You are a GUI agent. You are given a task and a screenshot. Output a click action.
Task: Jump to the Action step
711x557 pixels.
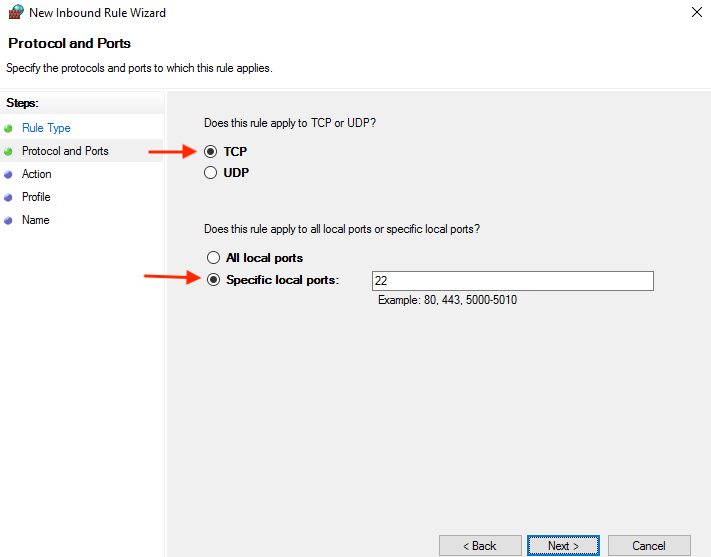pos(37,174)
